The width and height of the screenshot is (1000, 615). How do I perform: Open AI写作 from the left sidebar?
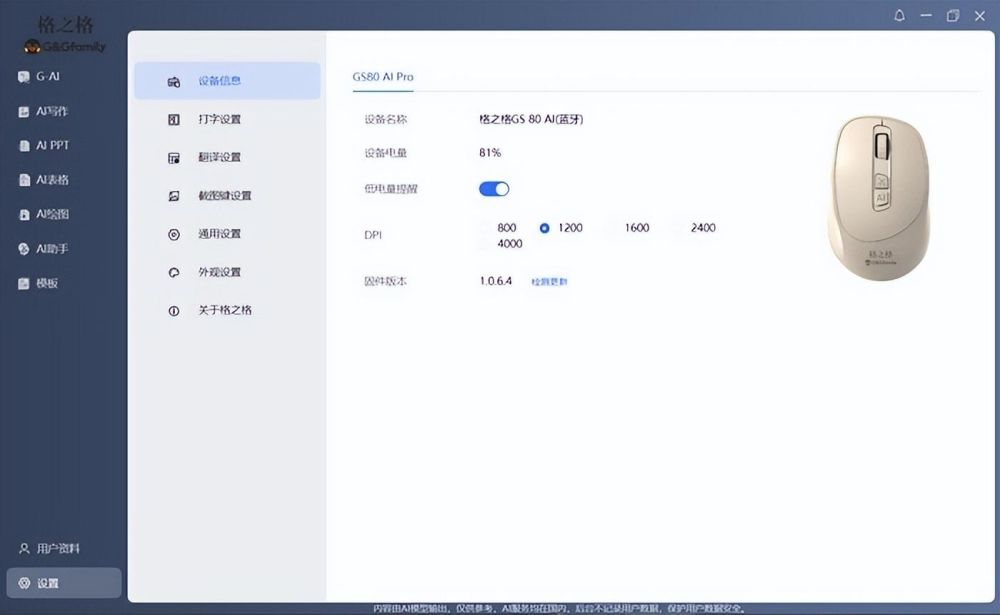tap(43, 111)
